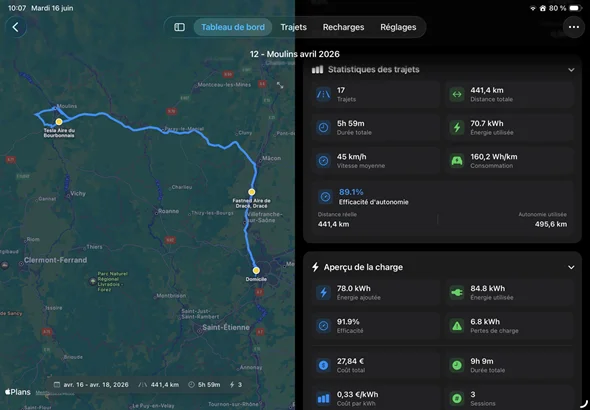The image size is (590, 410).
Task: Click the battery 80 % indicator
Action: tap(565, 8)
